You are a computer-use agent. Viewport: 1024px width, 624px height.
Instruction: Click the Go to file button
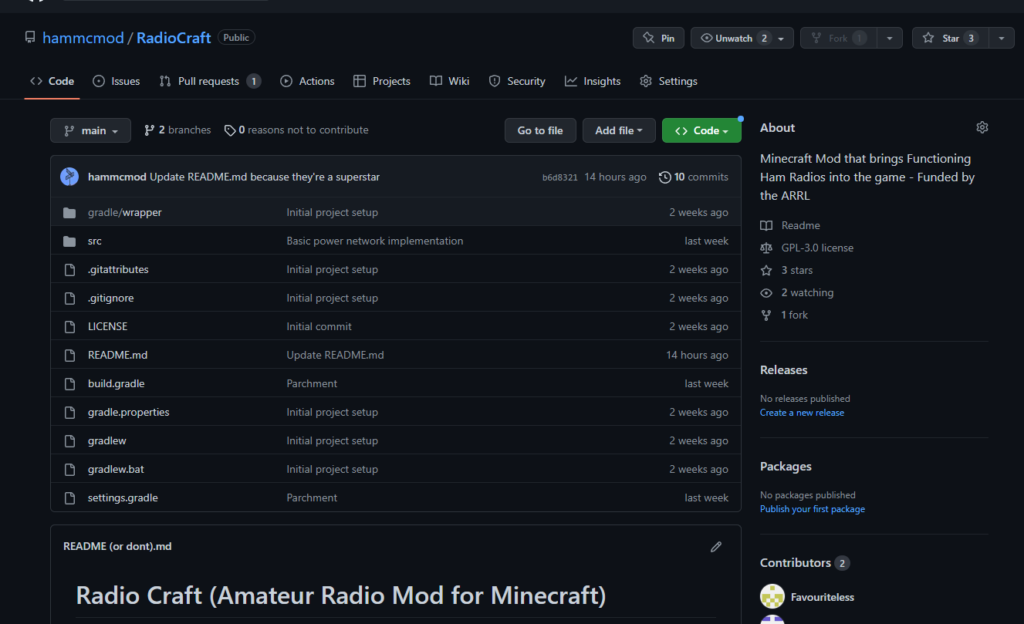click(540, 131)
